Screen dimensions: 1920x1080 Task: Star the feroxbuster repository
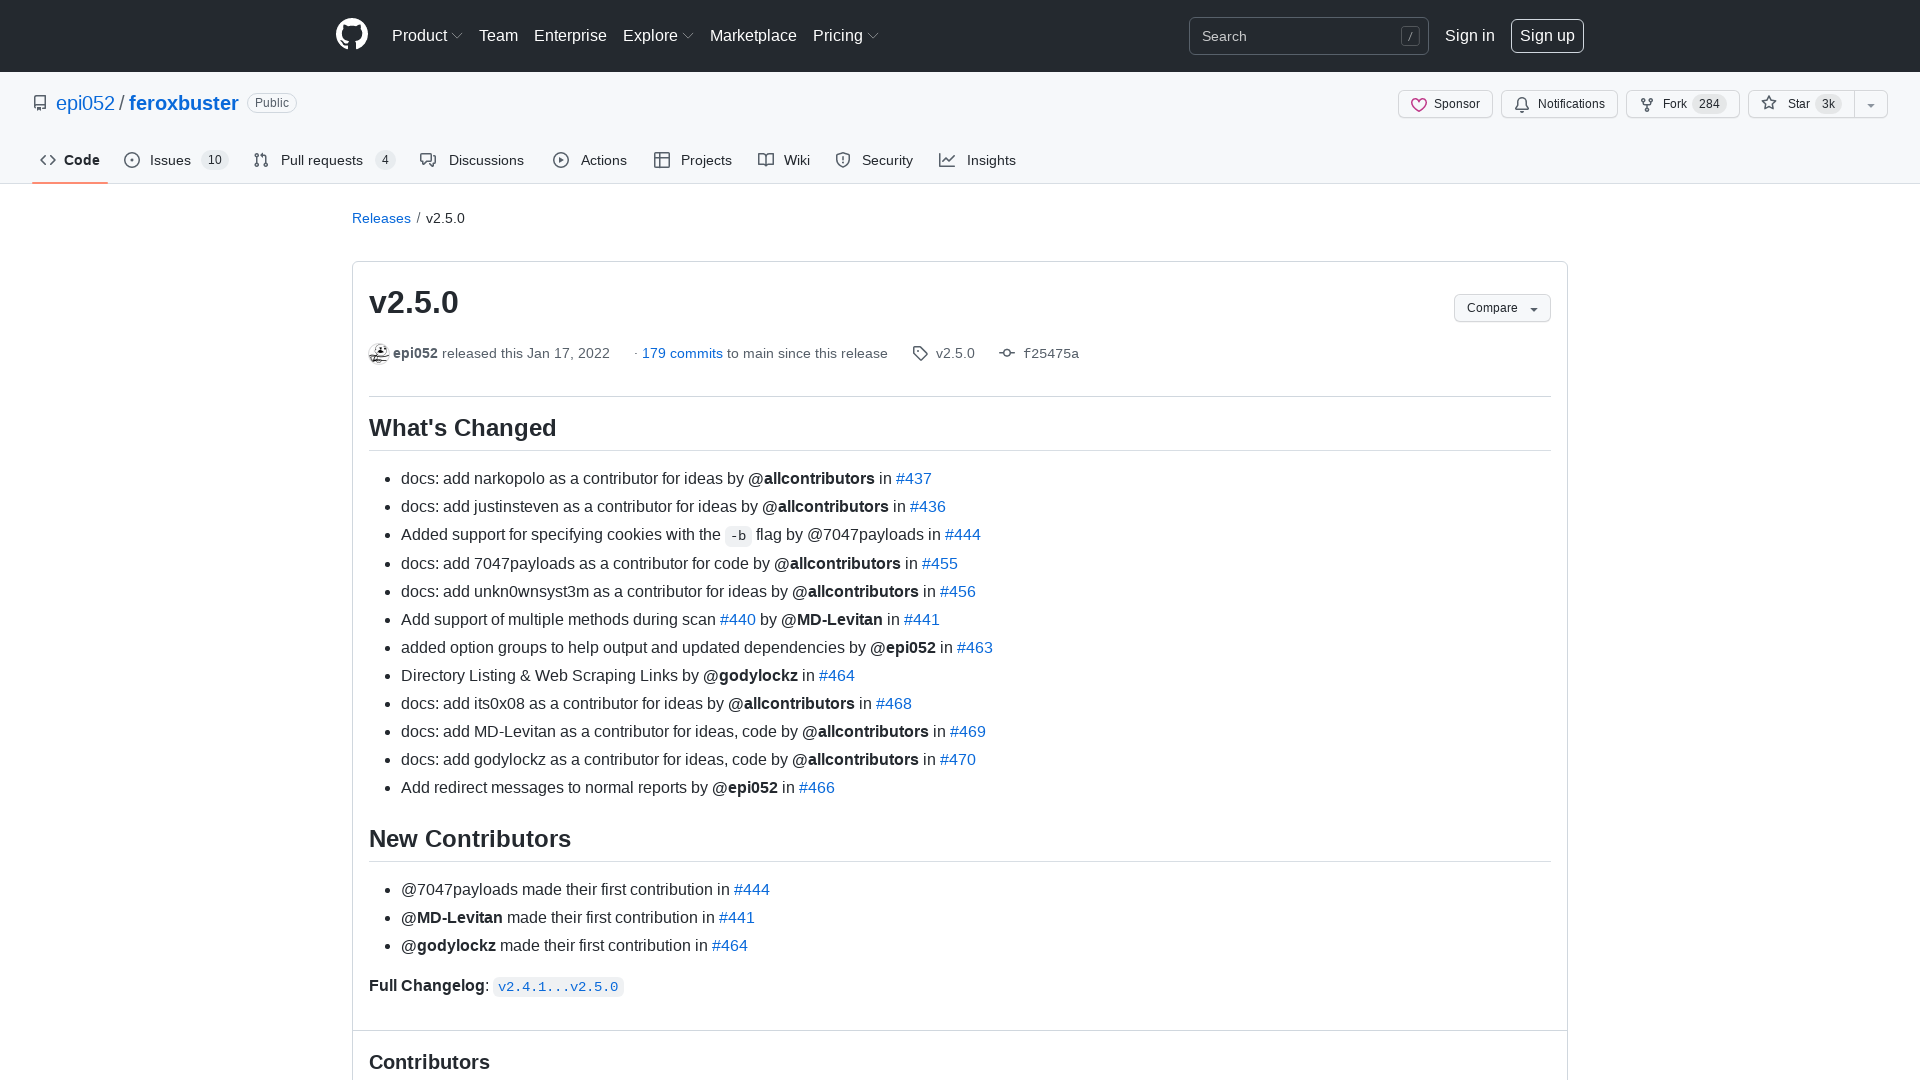(1801, 104)
